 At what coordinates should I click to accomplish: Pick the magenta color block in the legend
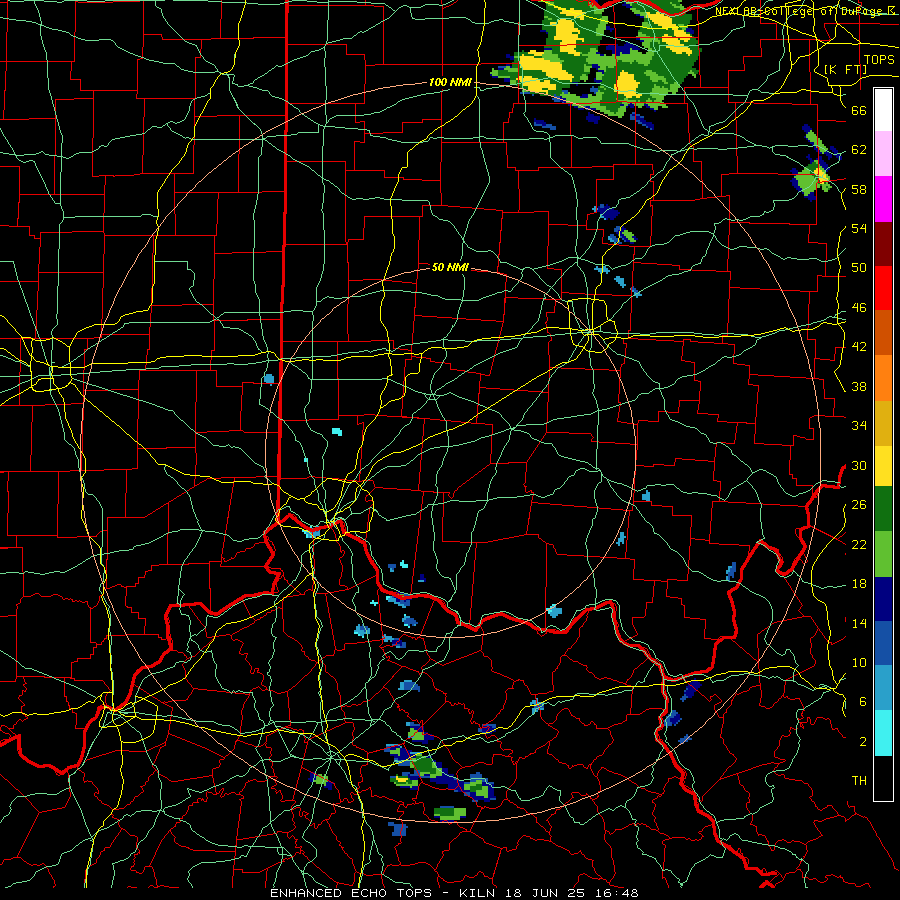point(883,199)
